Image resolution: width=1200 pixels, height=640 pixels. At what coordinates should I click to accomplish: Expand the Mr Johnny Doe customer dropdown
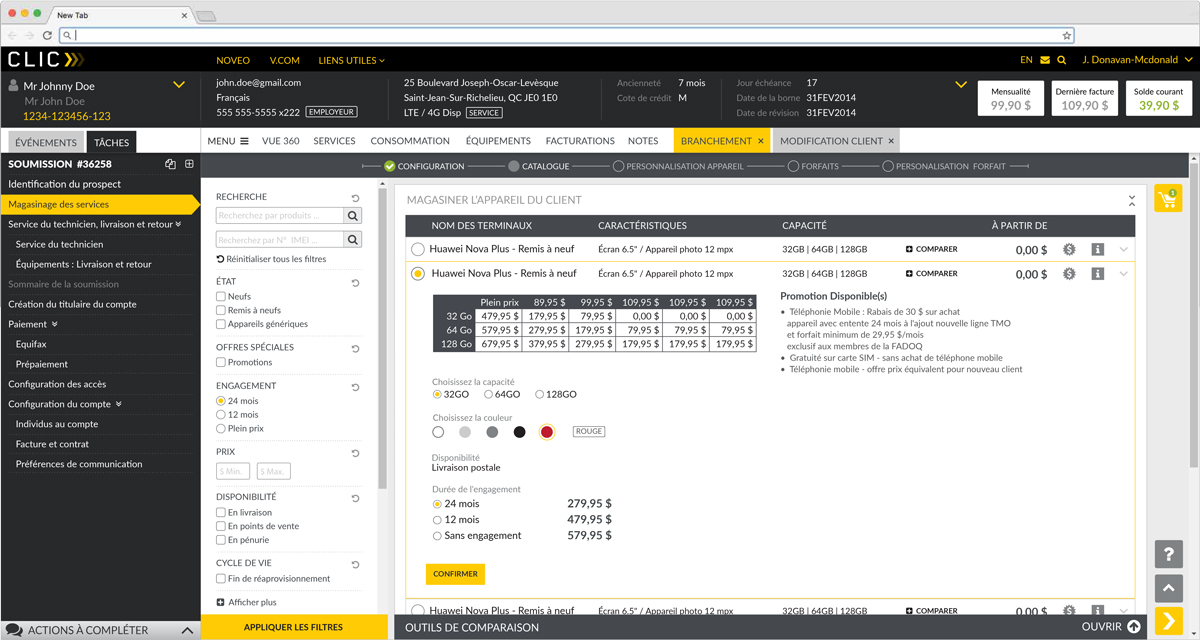(x=179, y=85)
